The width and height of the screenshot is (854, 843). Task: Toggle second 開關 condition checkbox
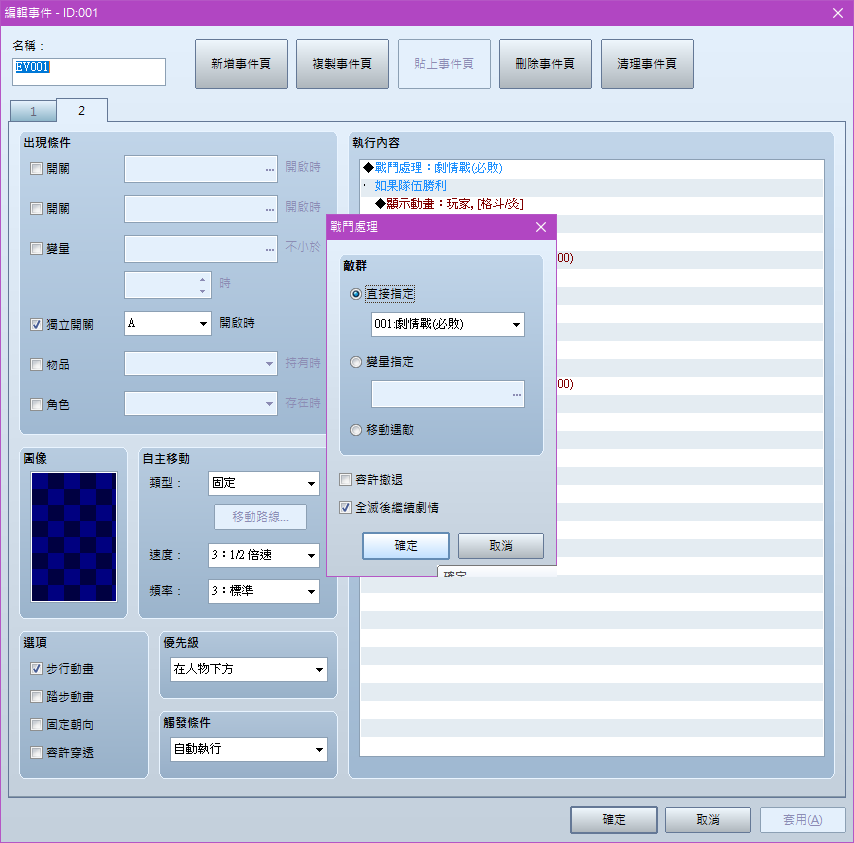point(36,209)
